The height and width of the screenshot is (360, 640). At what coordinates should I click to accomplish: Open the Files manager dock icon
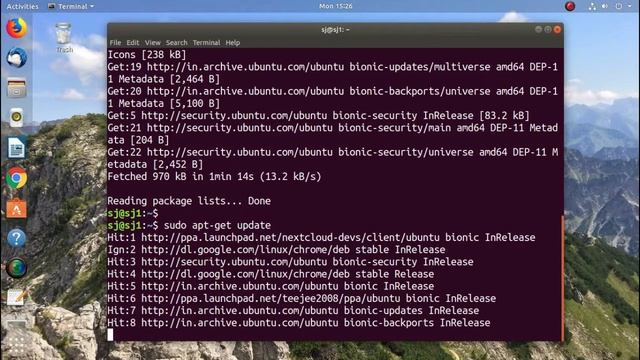coord(16,88)
